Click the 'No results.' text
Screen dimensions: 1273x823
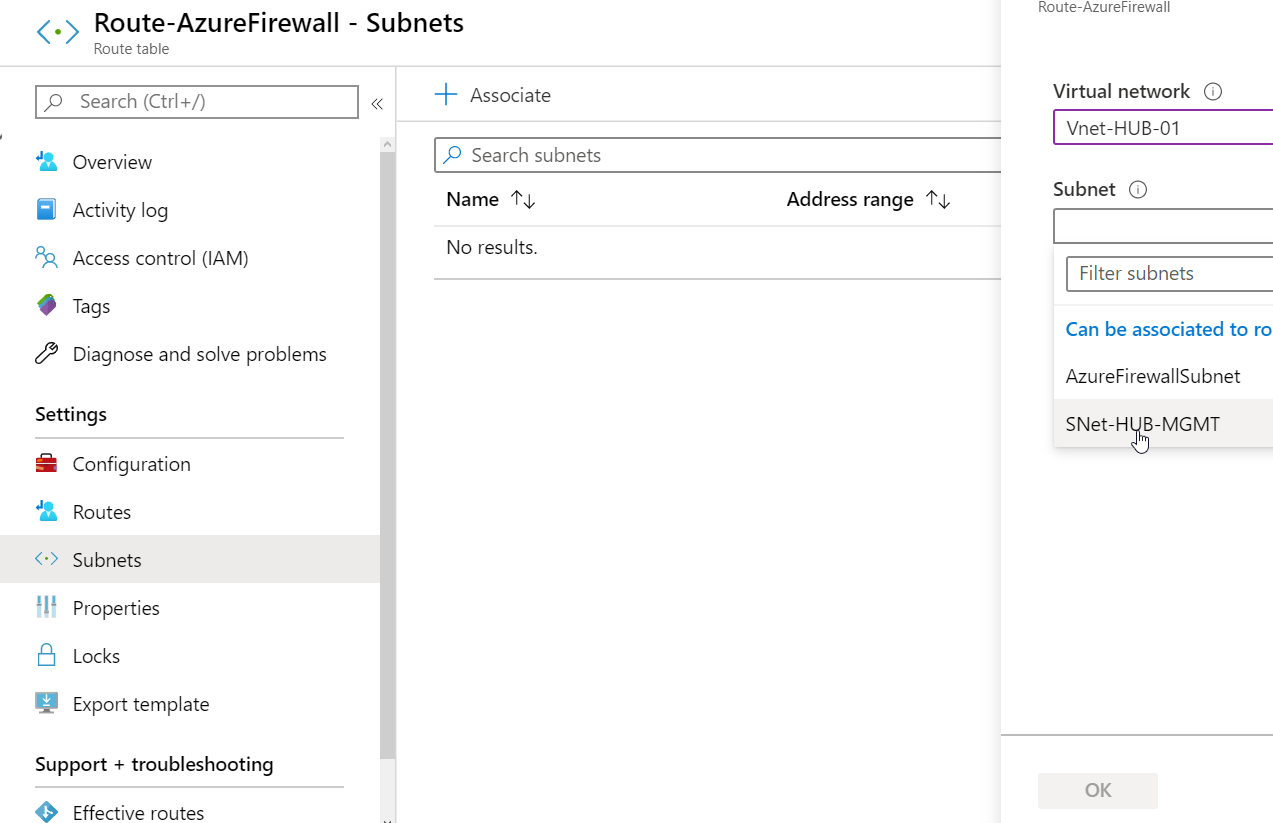coord(492,247)
